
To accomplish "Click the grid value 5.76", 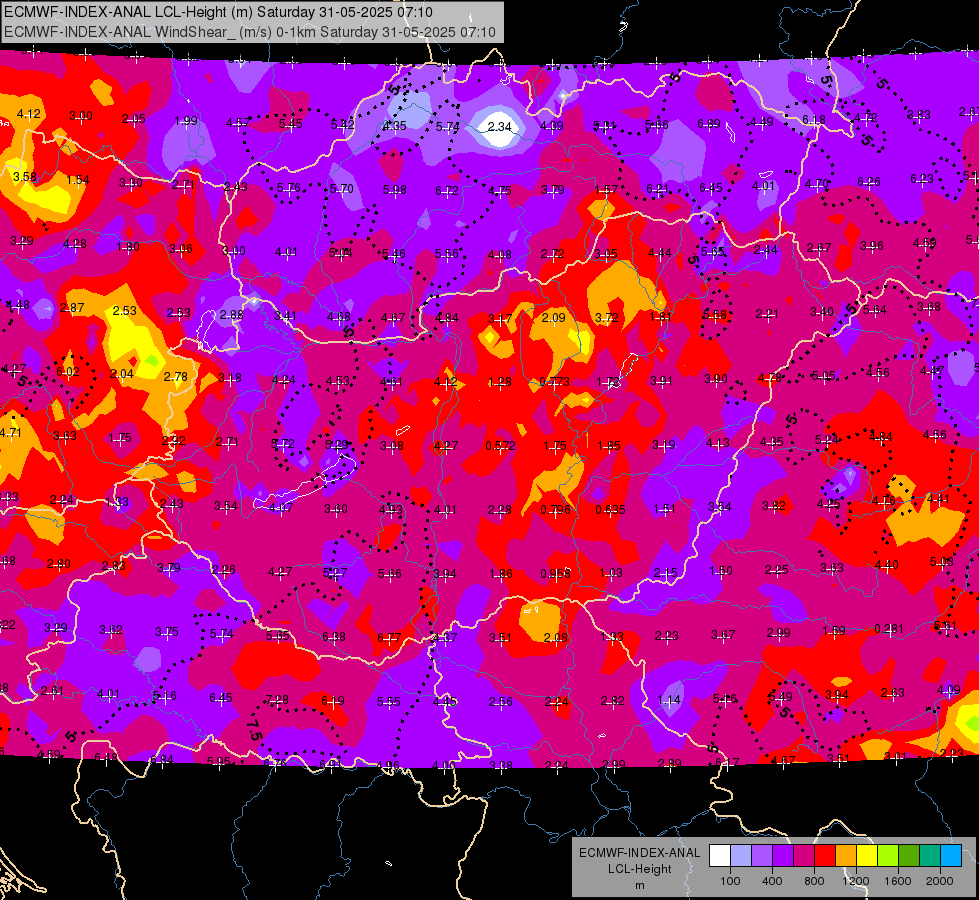I will 289,187.
